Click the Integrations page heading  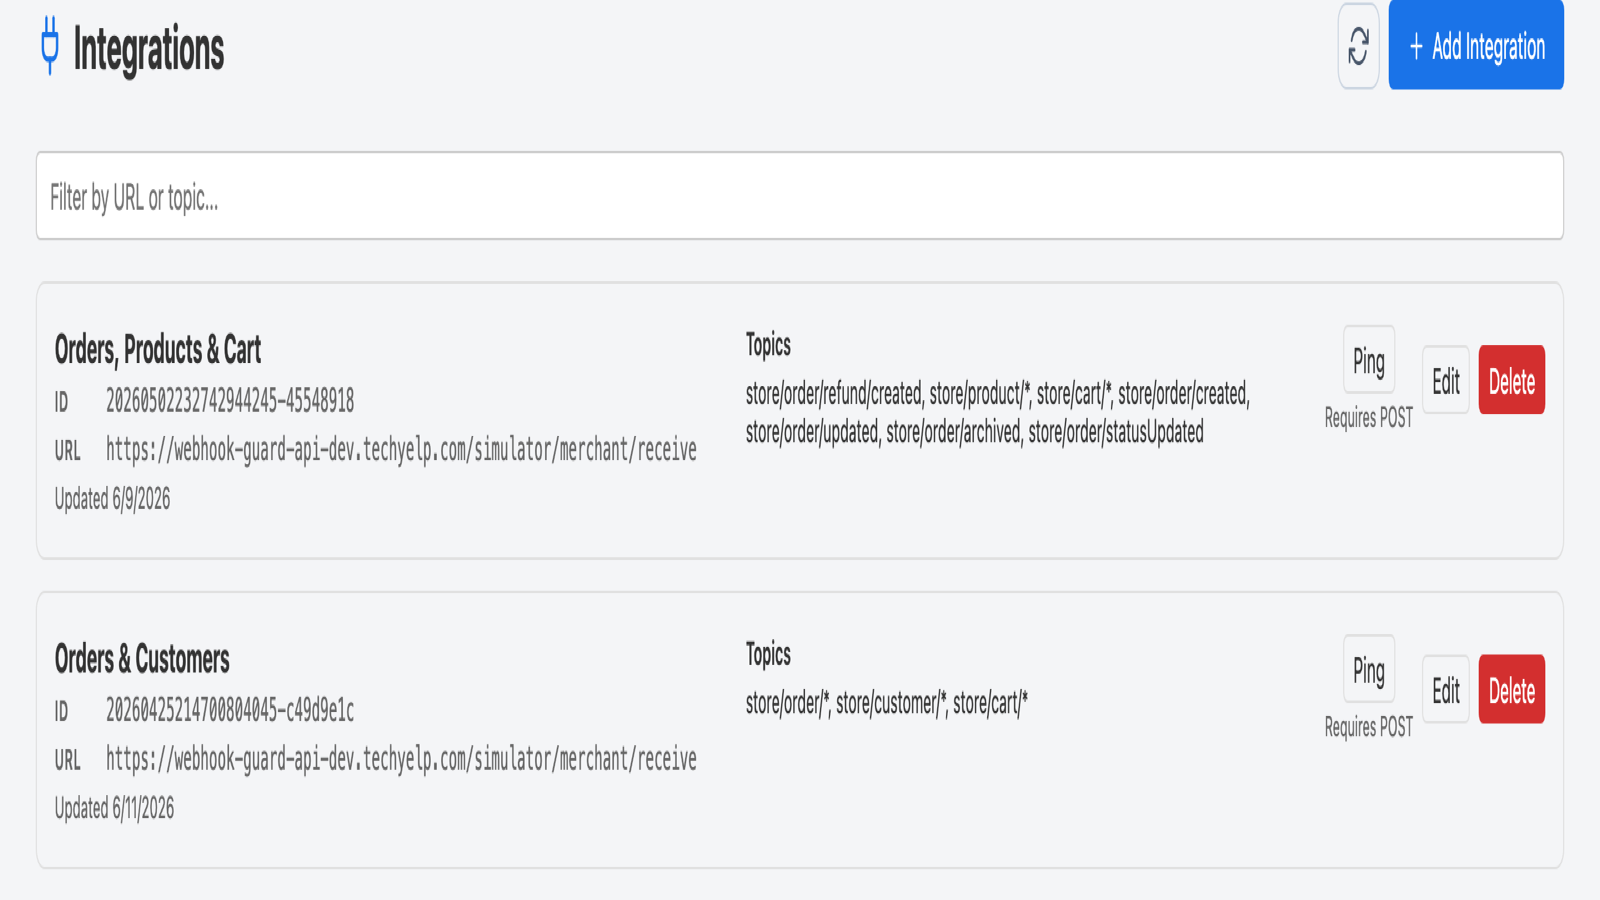click(149, 48)
